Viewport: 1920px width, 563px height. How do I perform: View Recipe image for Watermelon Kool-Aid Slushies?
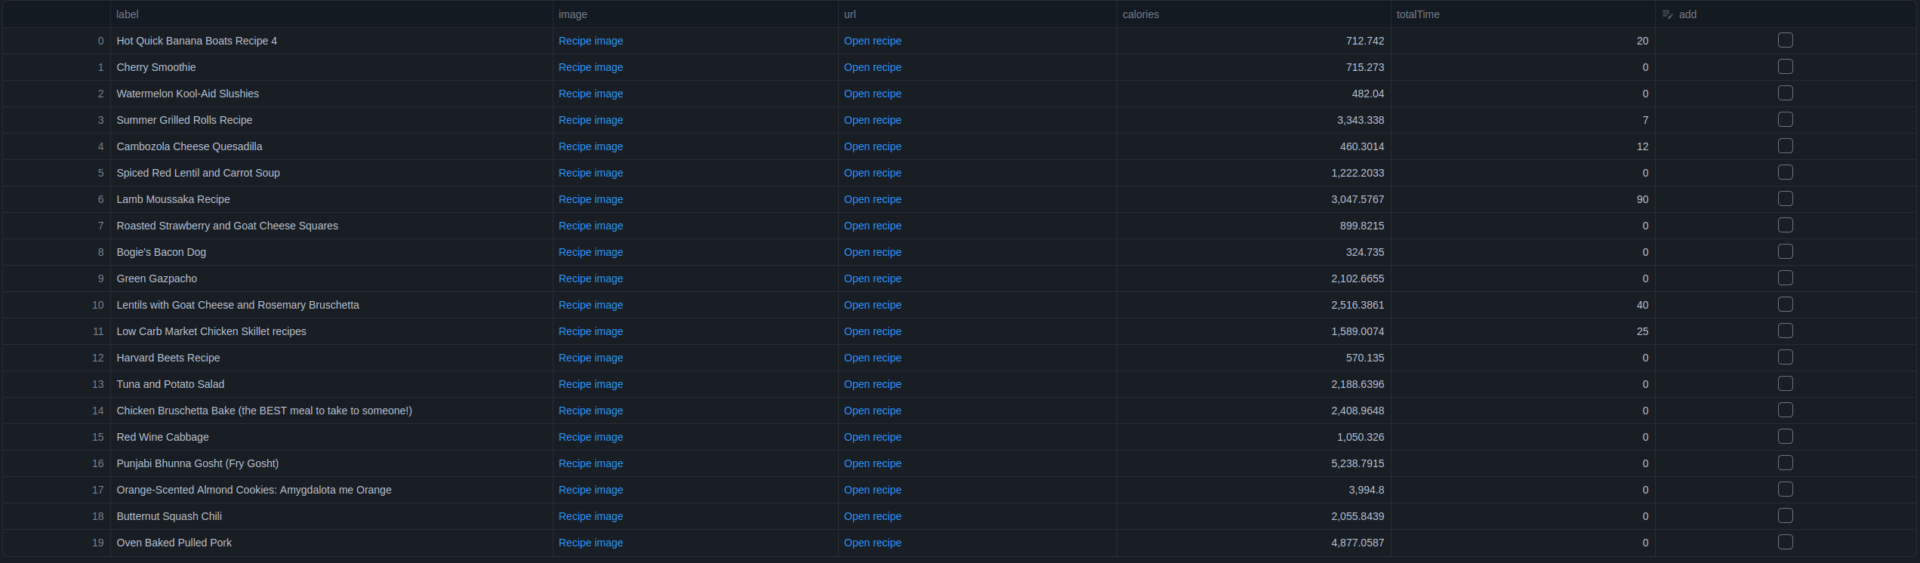pos(590,94)
